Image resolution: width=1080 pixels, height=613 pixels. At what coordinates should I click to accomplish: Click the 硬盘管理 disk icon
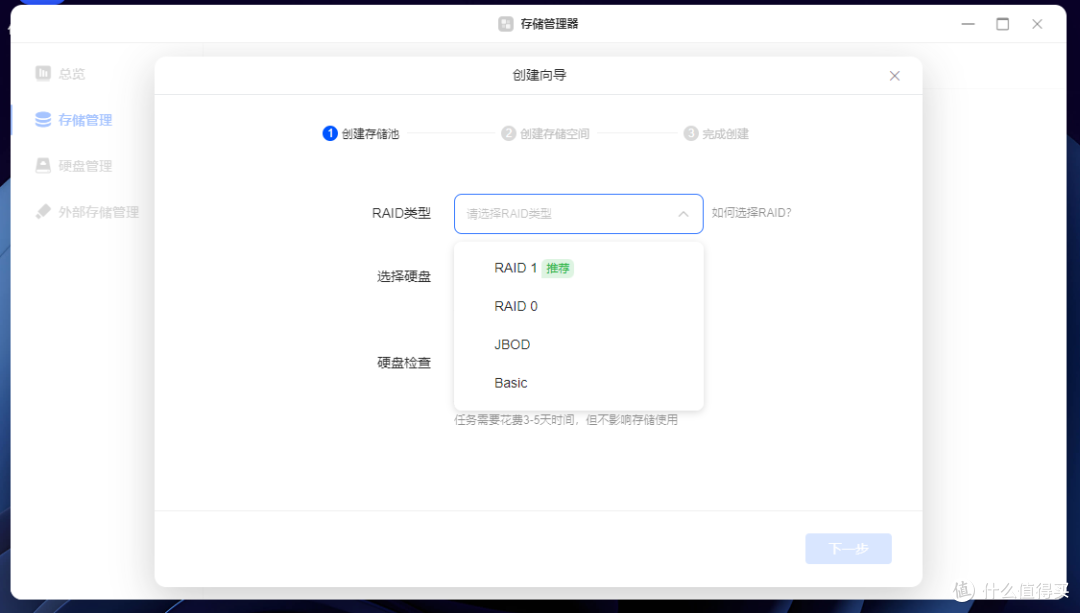43,166
